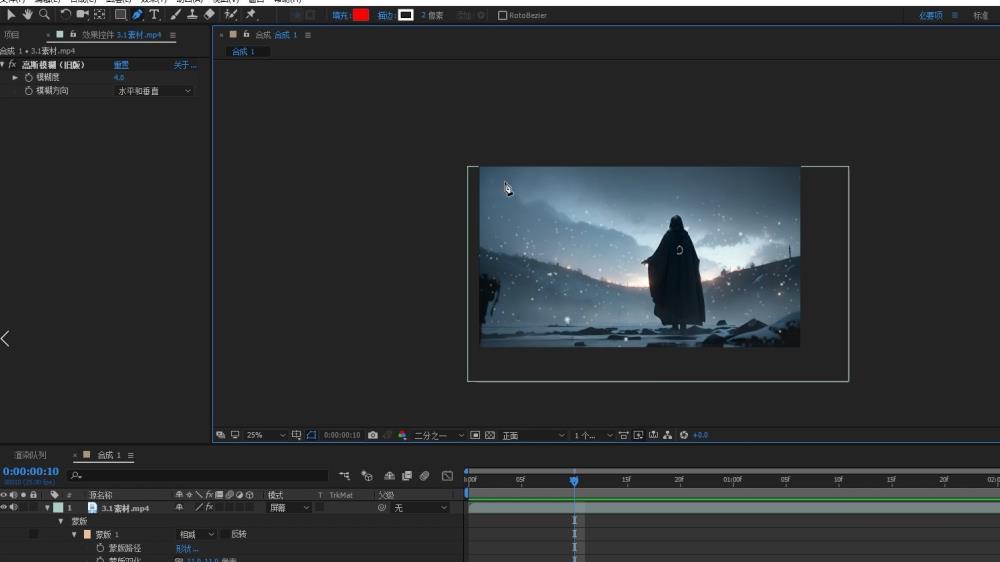Open the 1个... view layout dropdown

(593, 435)
